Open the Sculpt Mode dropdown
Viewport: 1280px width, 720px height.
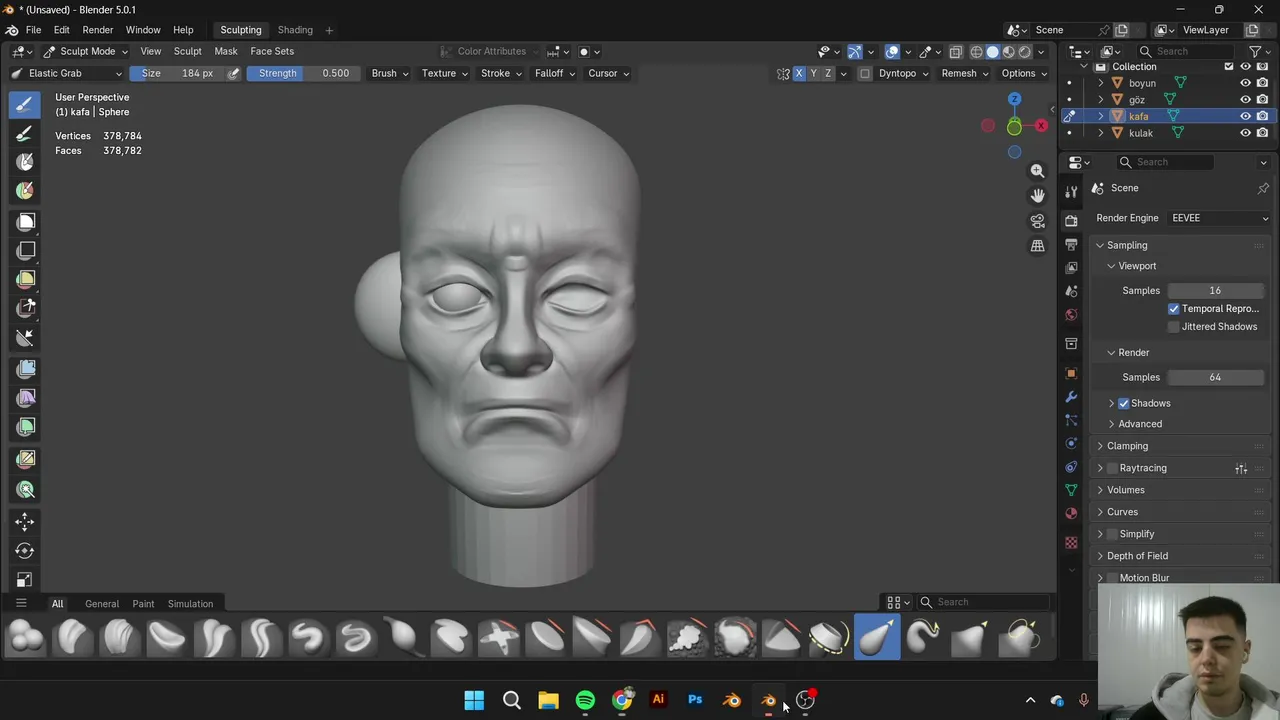86,51
